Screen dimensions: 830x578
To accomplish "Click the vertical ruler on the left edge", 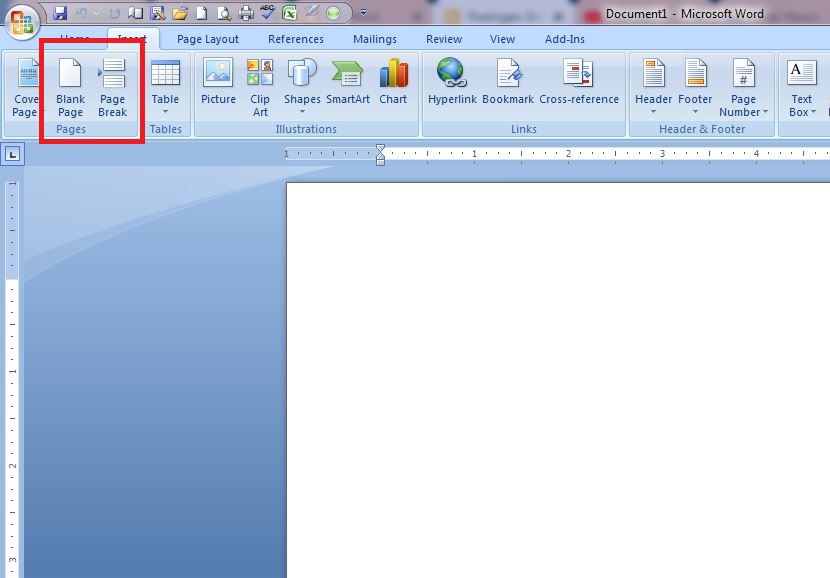I will click(x=12, y=379).
